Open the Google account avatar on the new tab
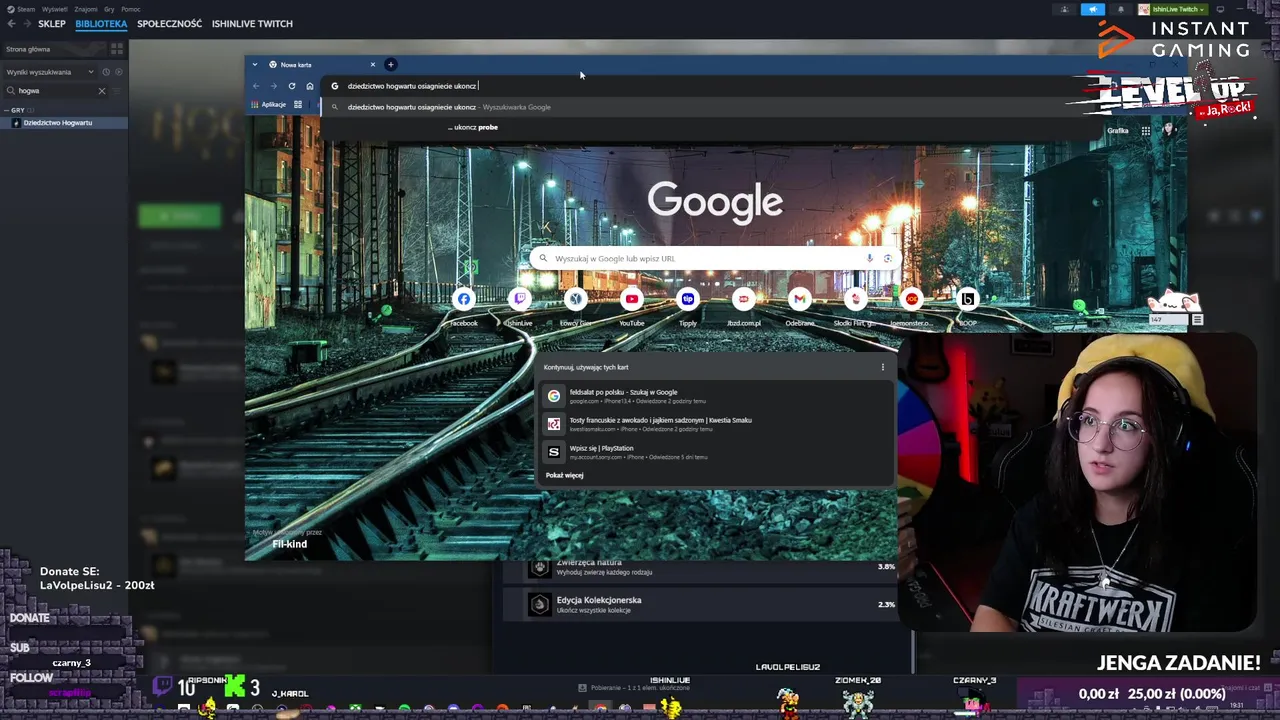 1168,130
